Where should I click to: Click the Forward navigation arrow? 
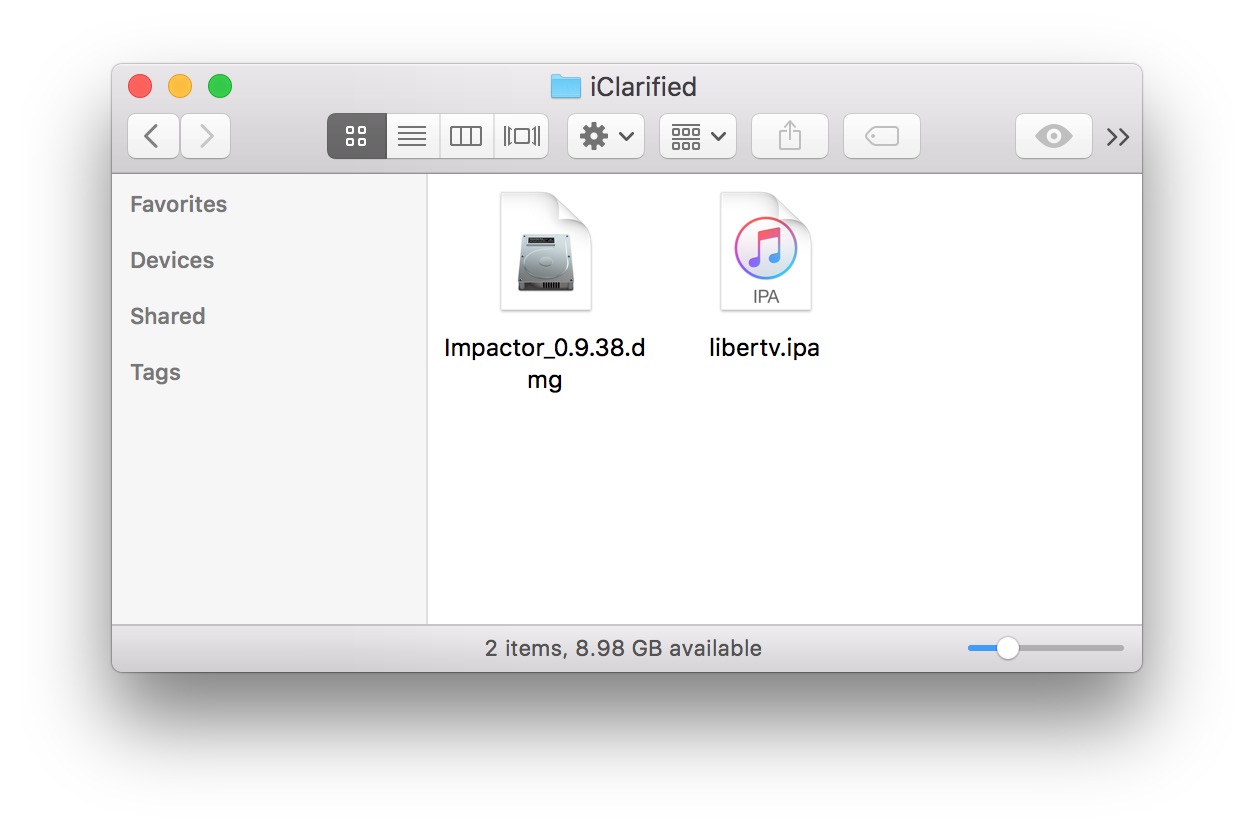tap(206, 136)
